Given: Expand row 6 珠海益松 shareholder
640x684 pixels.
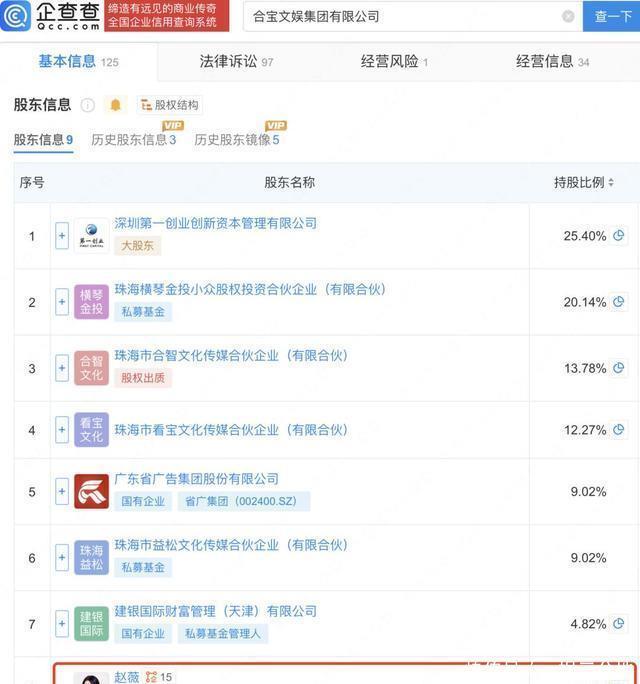Looking at the screenshot, I should (62, 557).
